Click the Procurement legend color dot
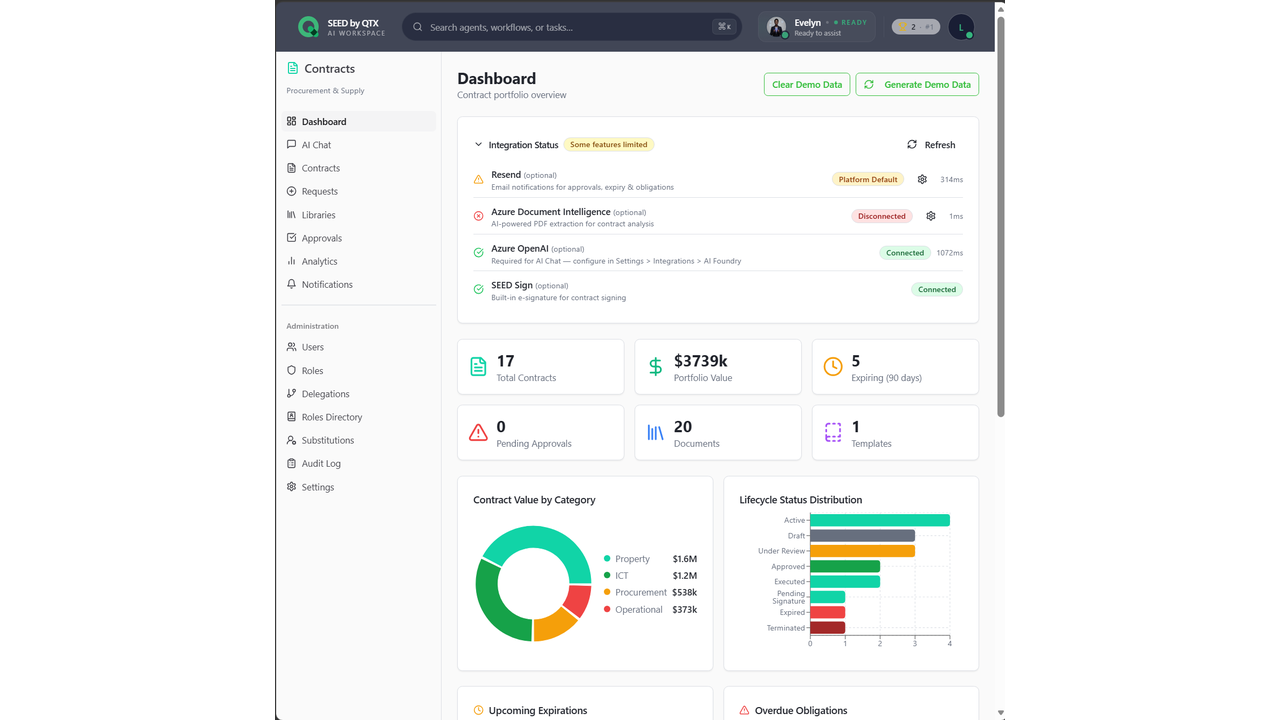1280x720 pixels. 607,593
